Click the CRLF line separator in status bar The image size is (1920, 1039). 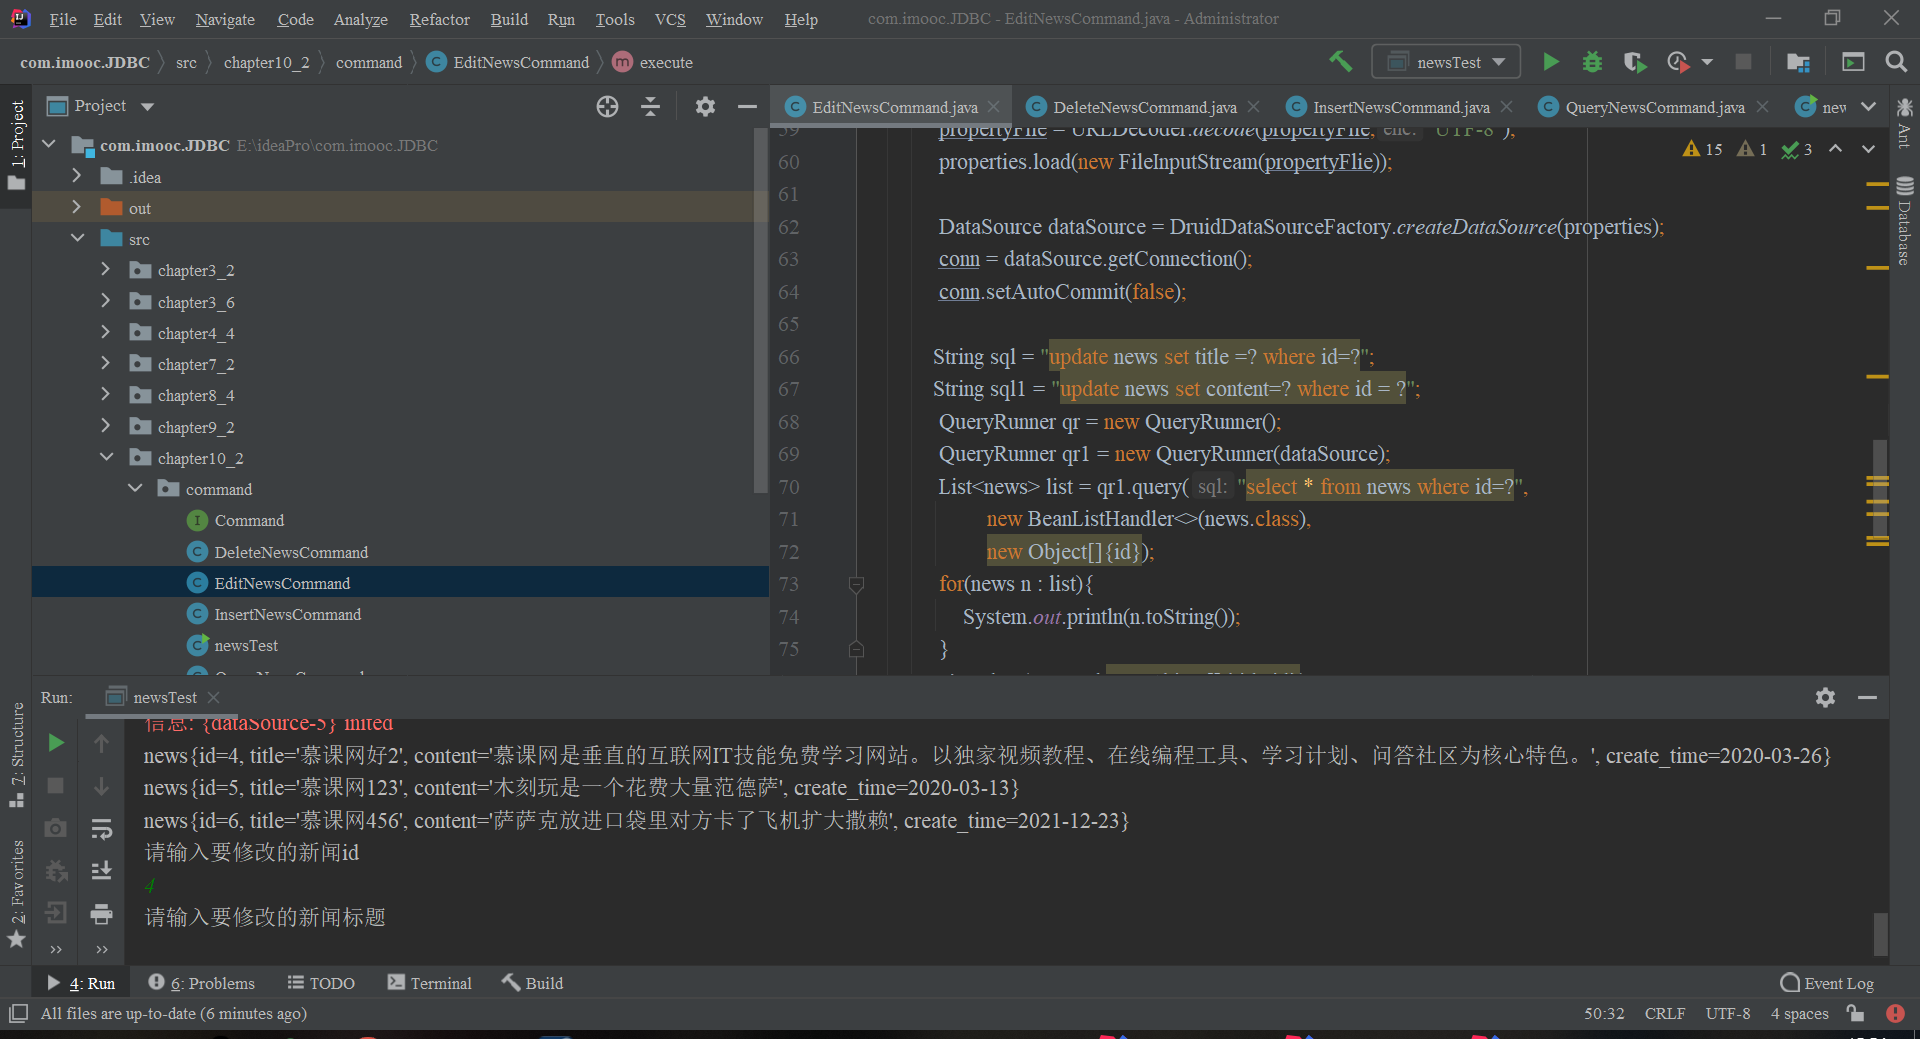click(1664, 1013)
